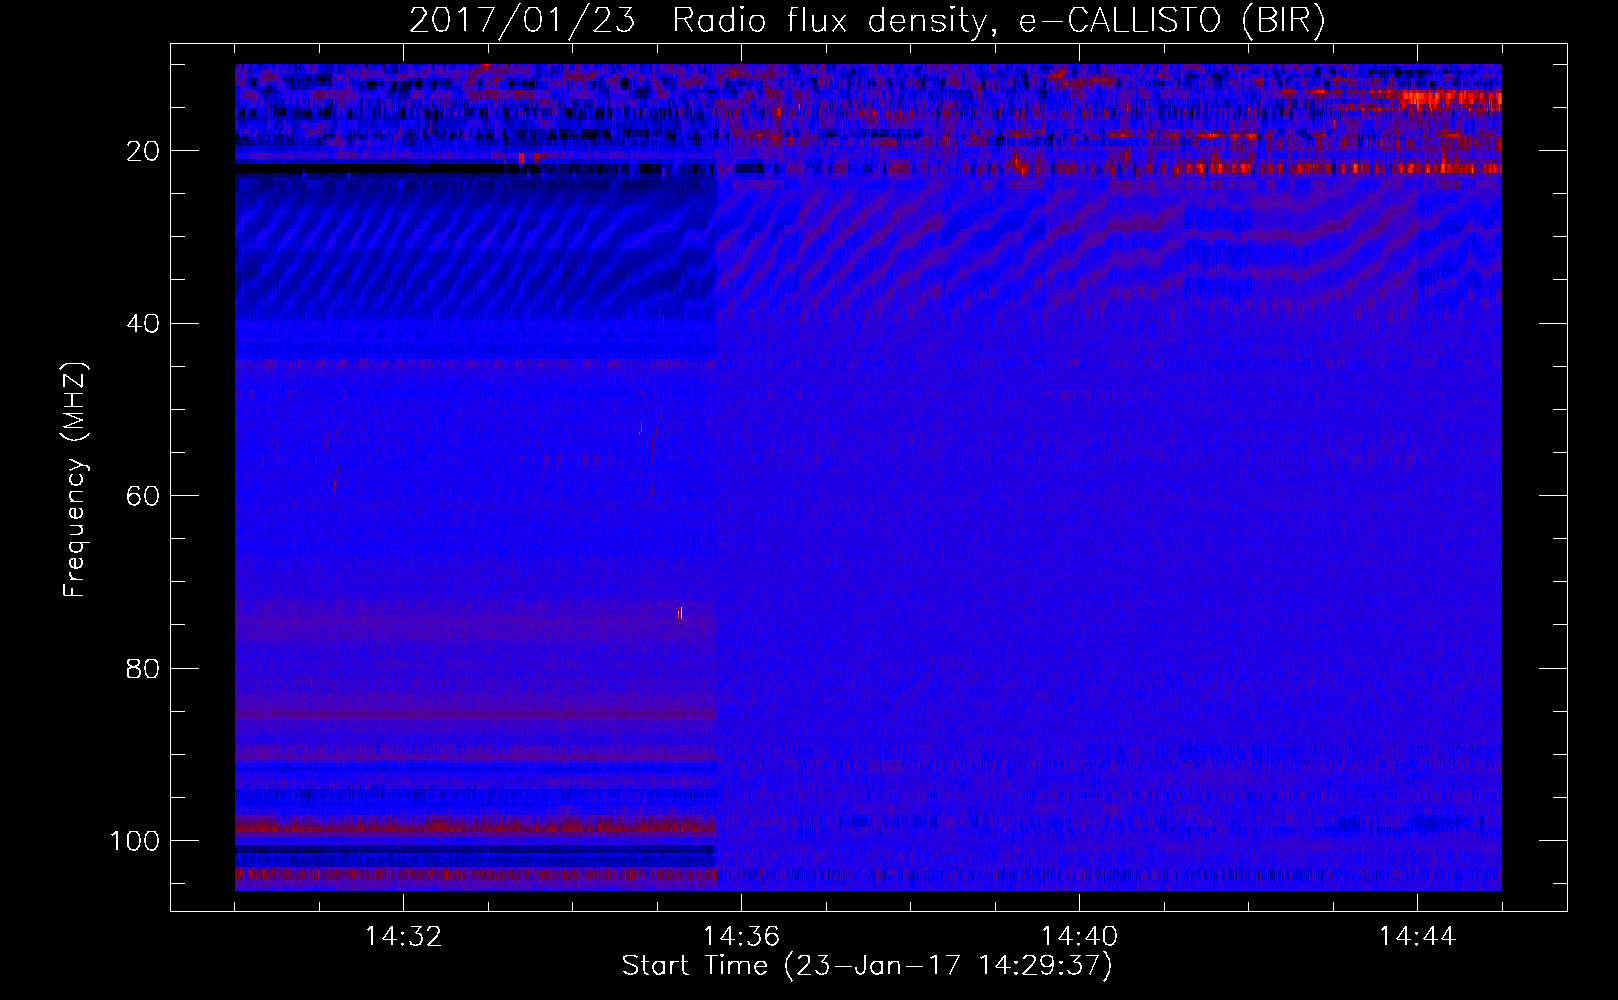Image resolution: width=1618 pixels, height=1000 pixels.
Task: Click the 'Start Time (23-Jan-17 14:29:37)' label
Action: coord(867,966)
